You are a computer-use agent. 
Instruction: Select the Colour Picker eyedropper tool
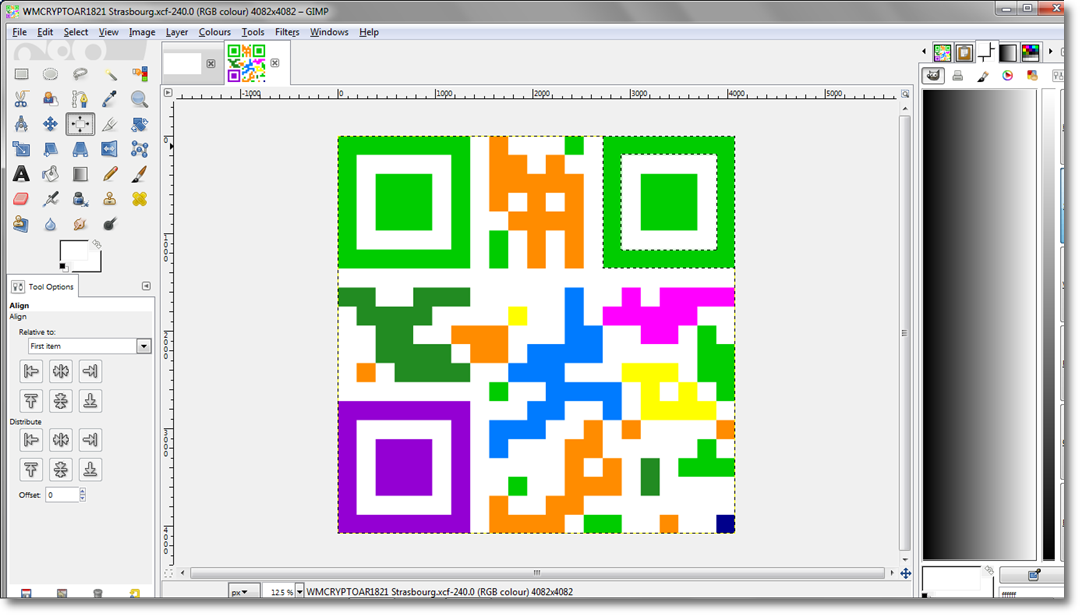click(x=110, y=99)
